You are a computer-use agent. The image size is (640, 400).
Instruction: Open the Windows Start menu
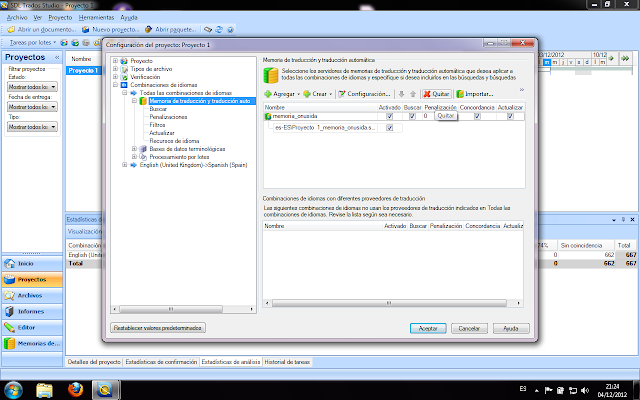tap(13, 390)
